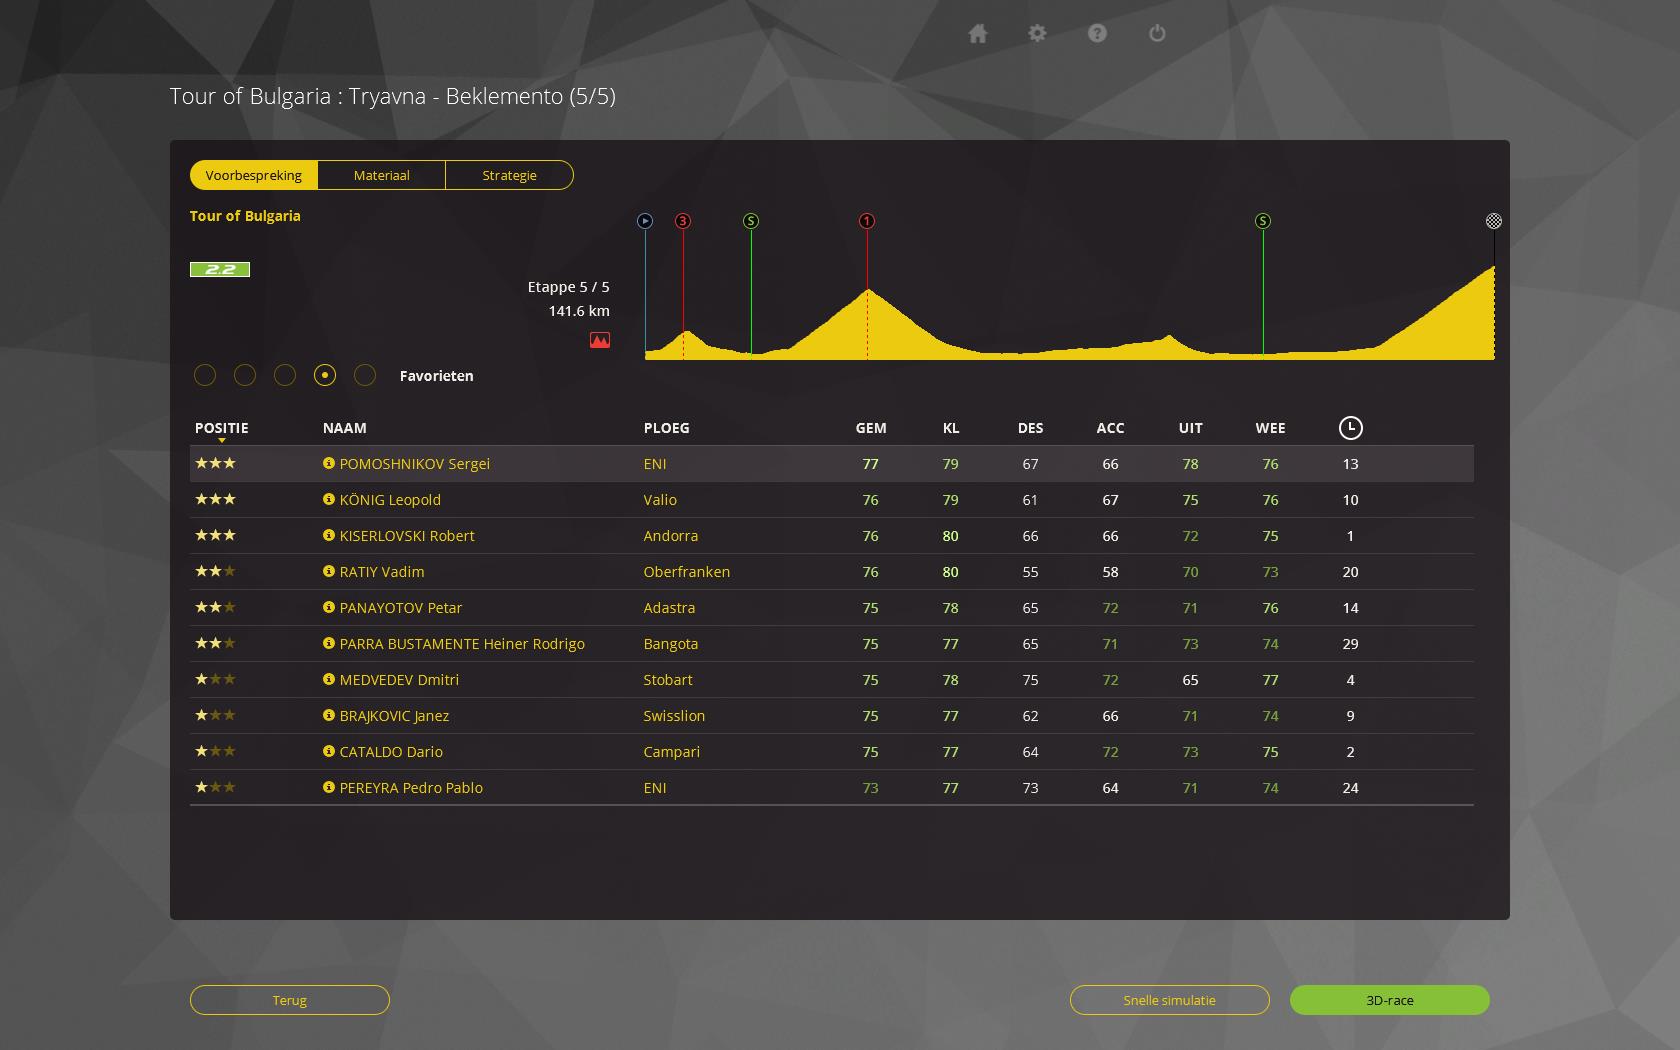Image resolution: width=1680 pixels, height=1050 pixels.
Task: Select the fourth Favorieten radio circle
Action: (325, 375)
